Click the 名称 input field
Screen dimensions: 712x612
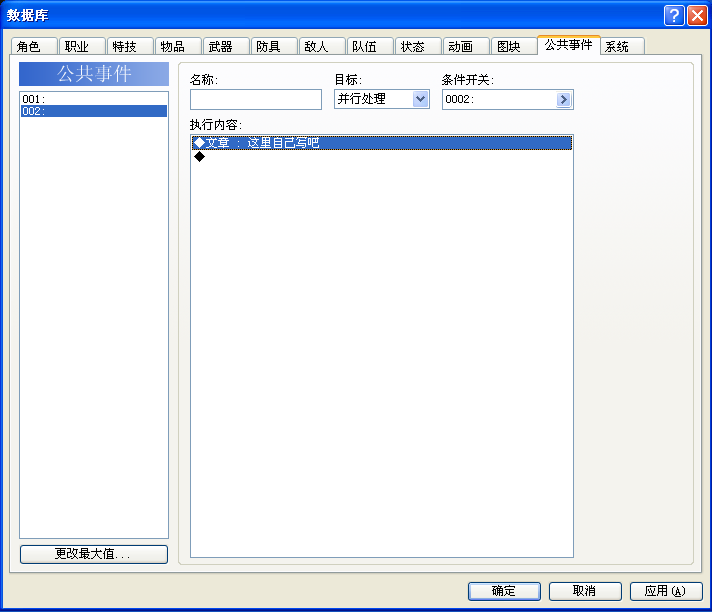tap(256, 99)
